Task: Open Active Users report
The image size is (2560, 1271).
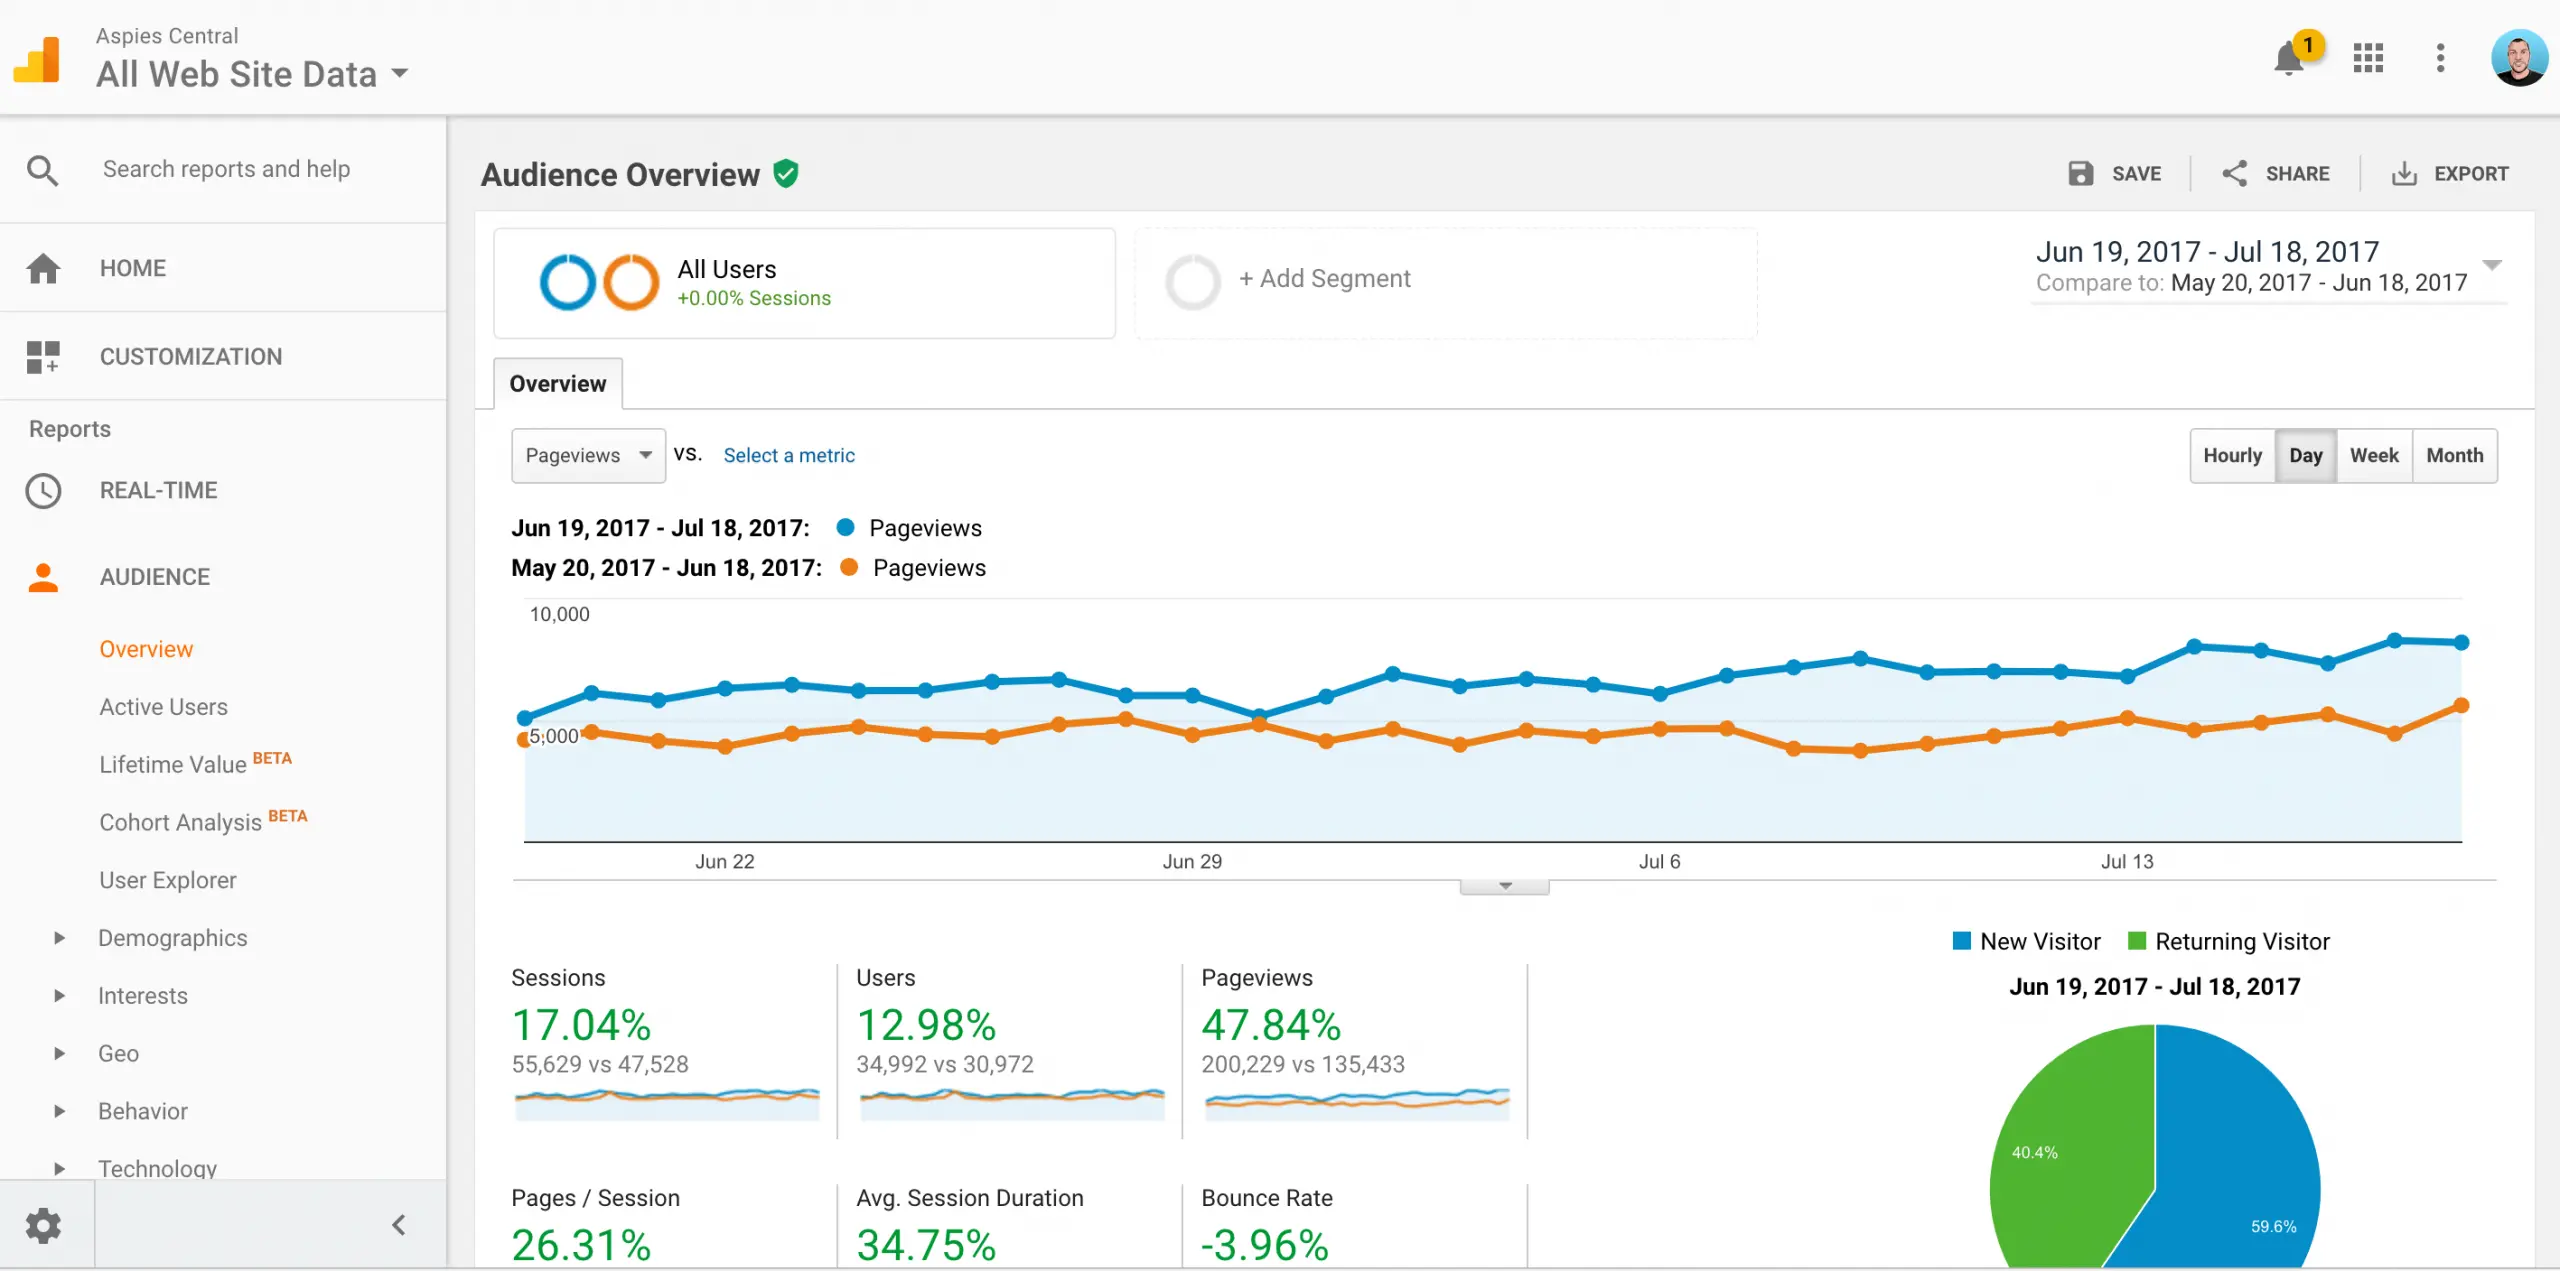Action: pyautogui.click(x=164, y=707)
